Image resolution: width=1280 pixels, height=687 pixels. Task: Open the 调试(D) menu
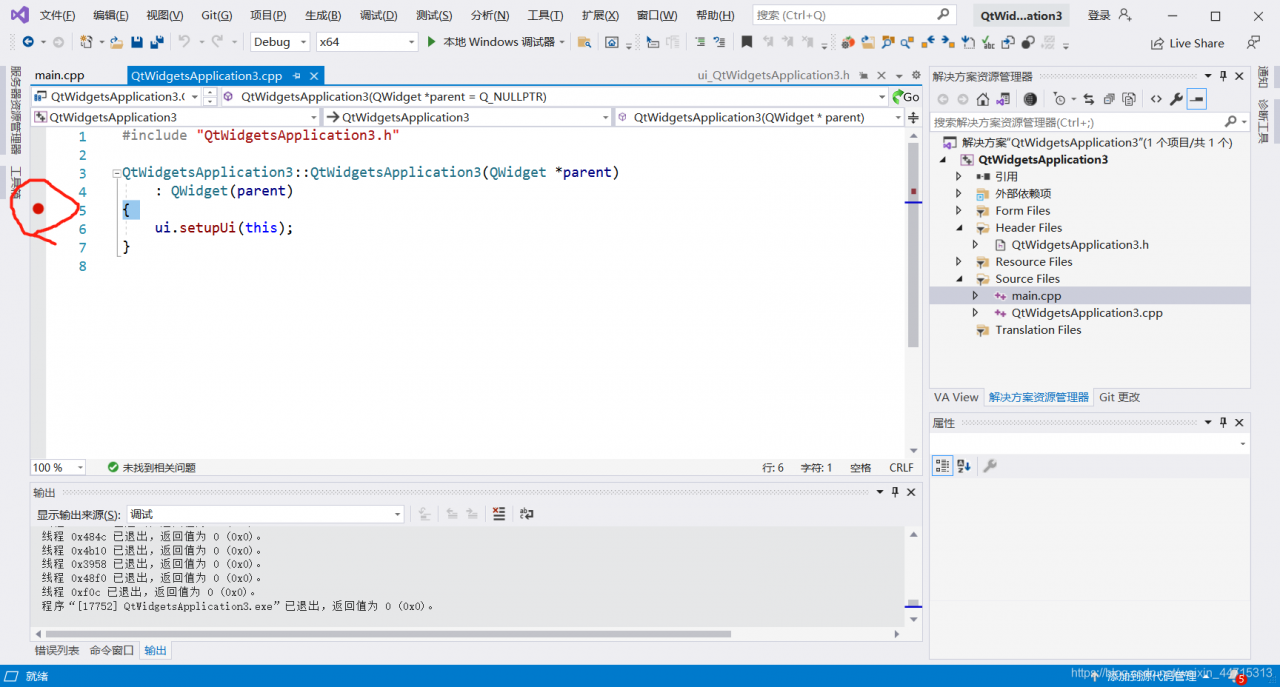click(x=378, y=15)
